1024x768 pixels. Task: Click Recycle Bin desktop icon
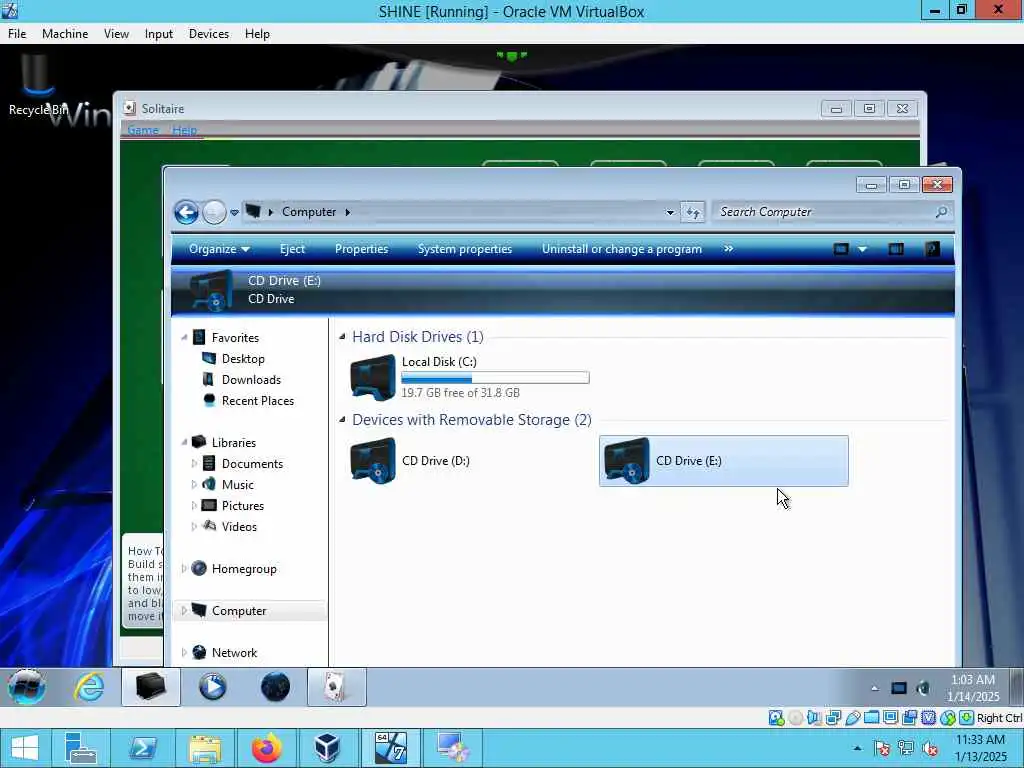(37, 85)
